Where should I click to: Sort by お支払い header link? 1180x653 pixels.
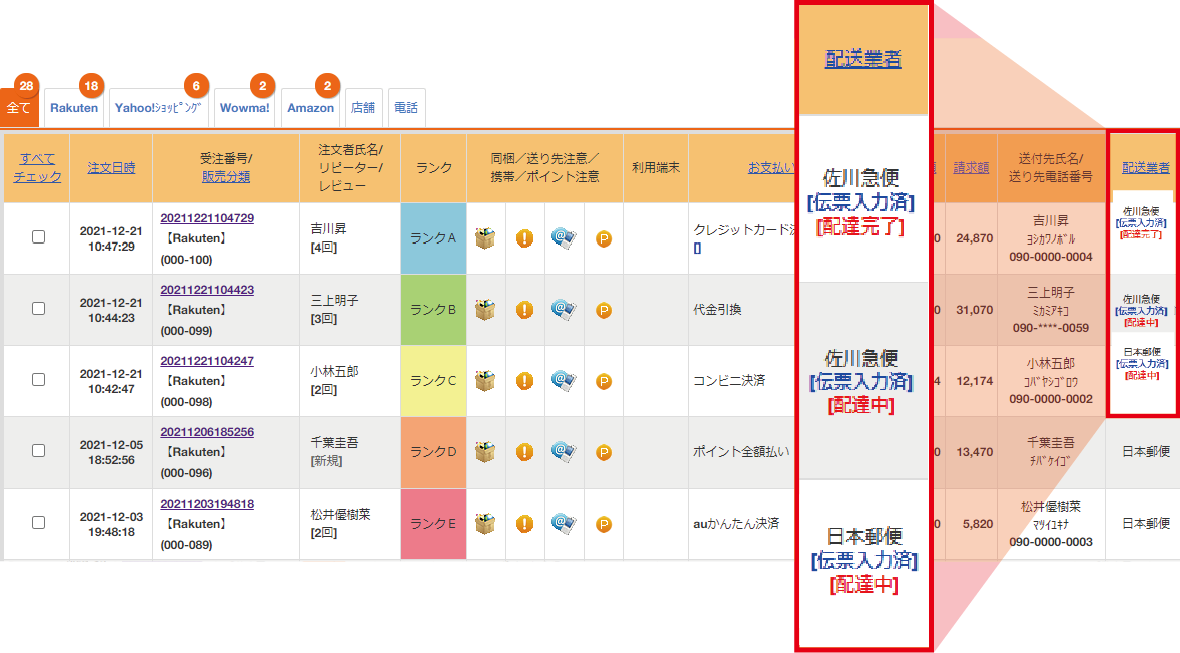point(770,167)
